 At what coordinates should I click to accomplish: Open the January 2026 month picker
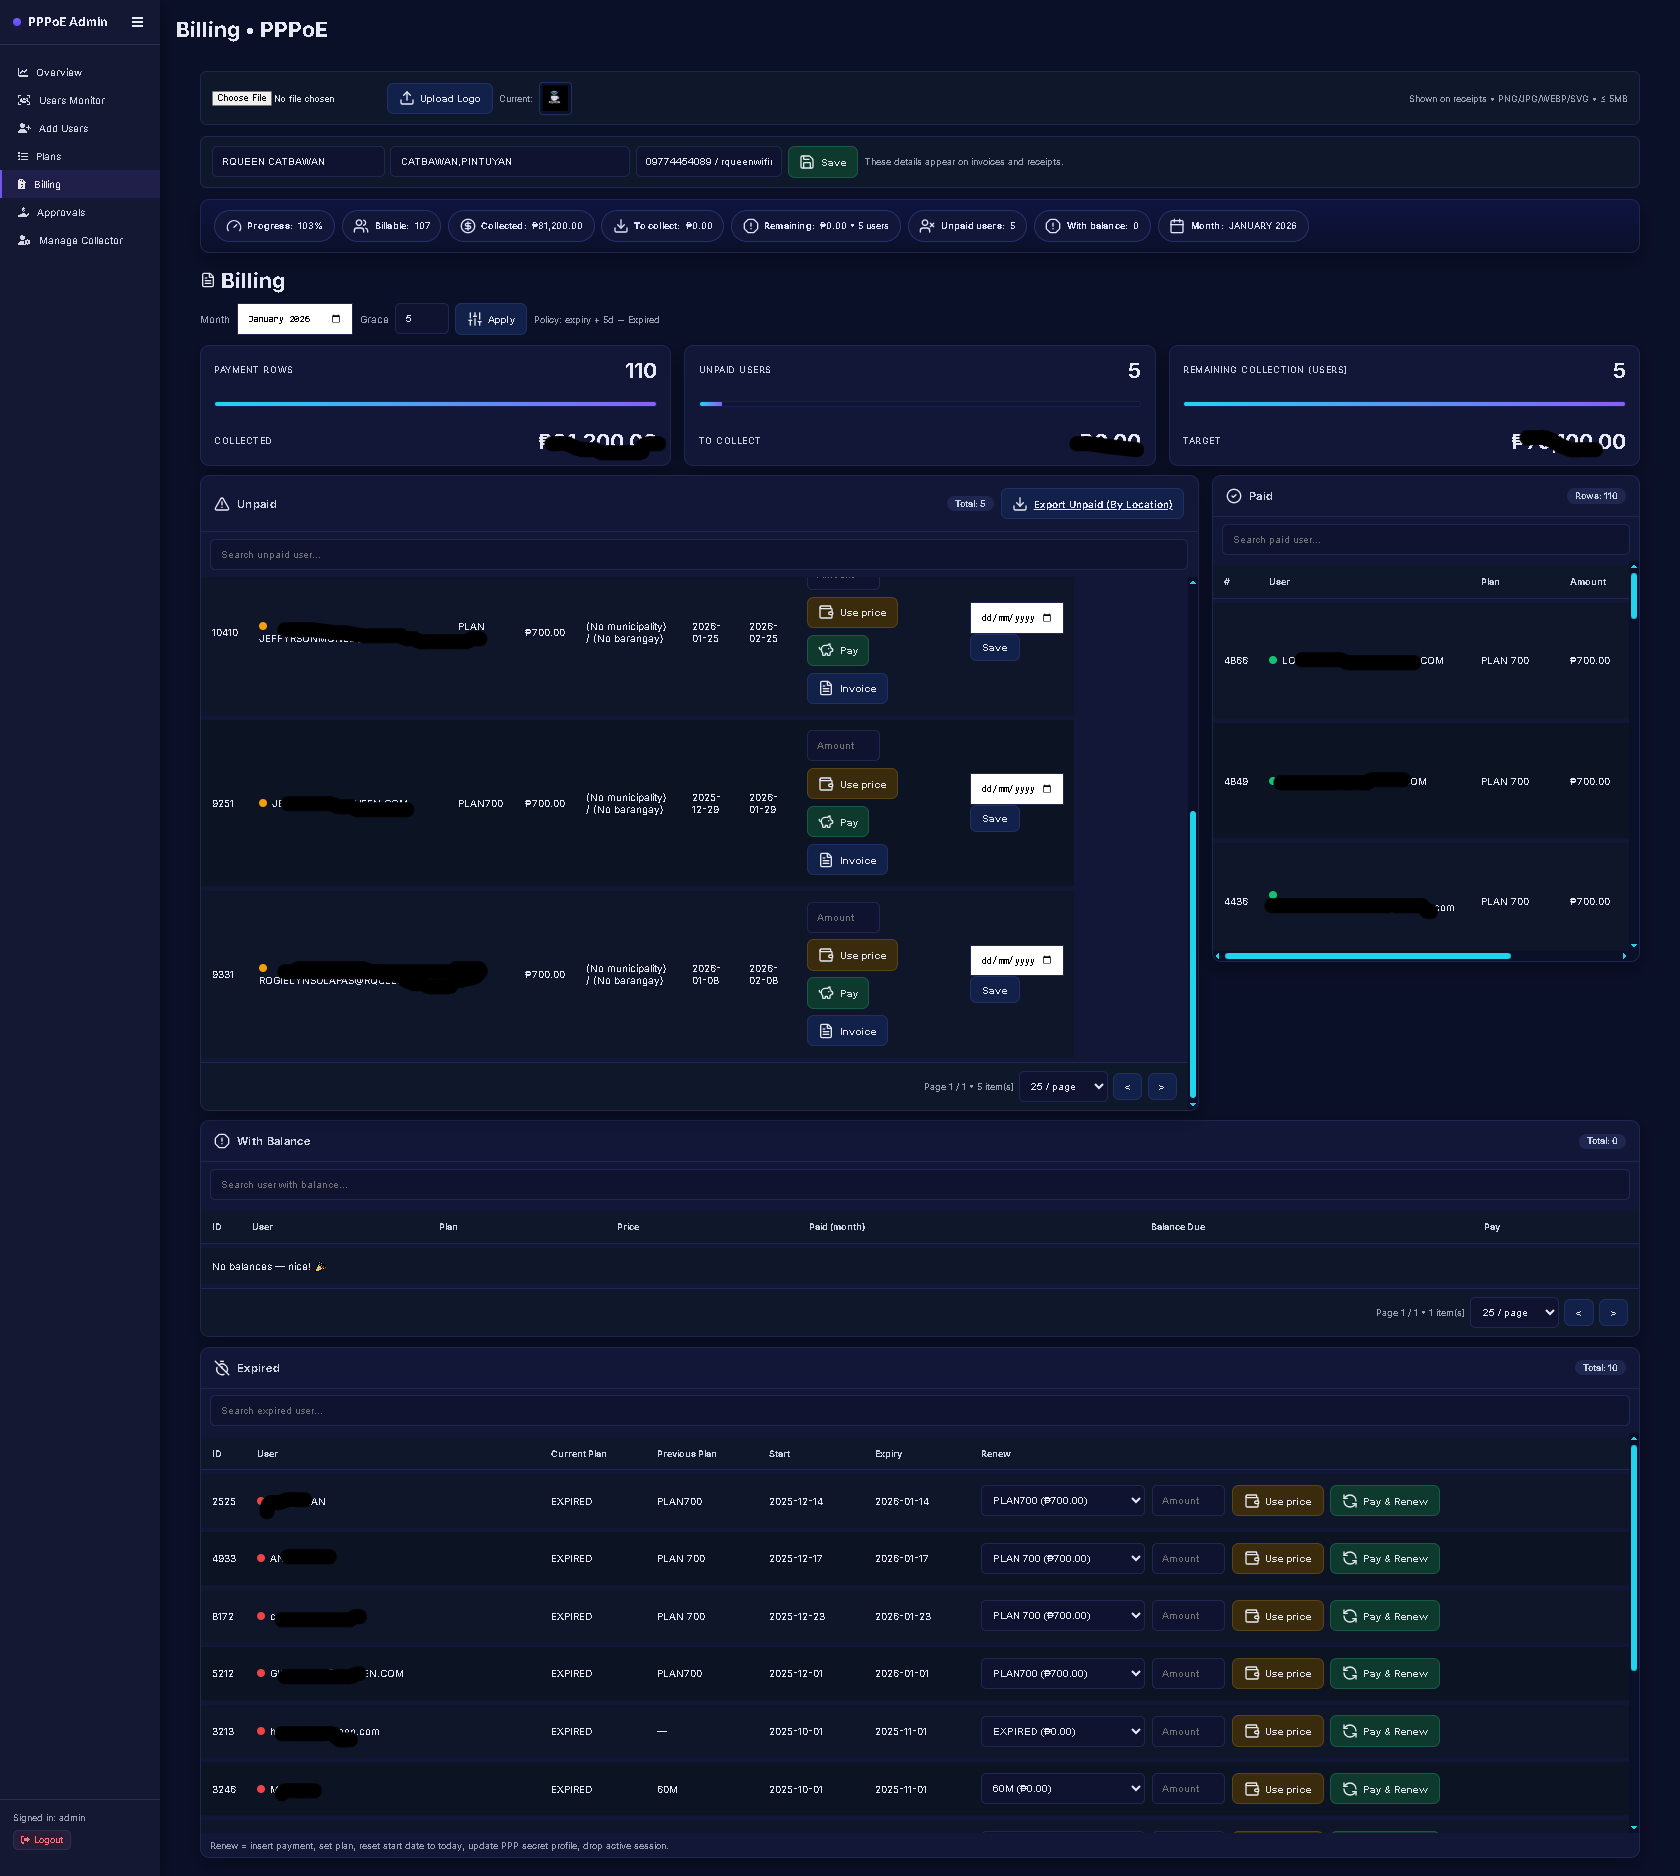pyautogui.click(x=335, y=320)
